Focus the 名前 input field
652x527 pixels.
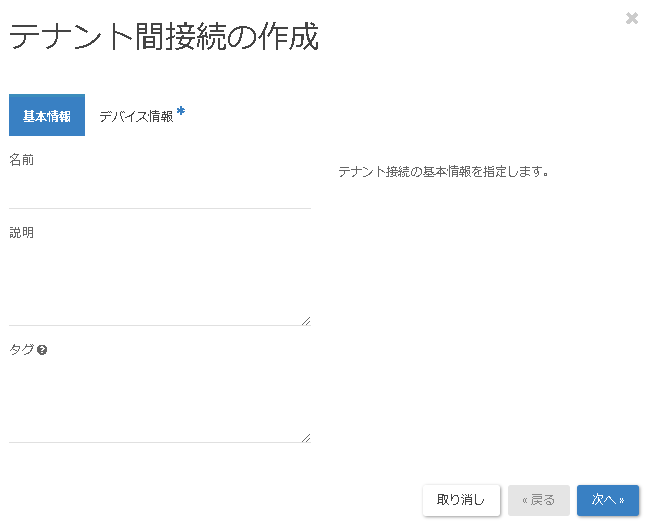[x=160, y=192]
